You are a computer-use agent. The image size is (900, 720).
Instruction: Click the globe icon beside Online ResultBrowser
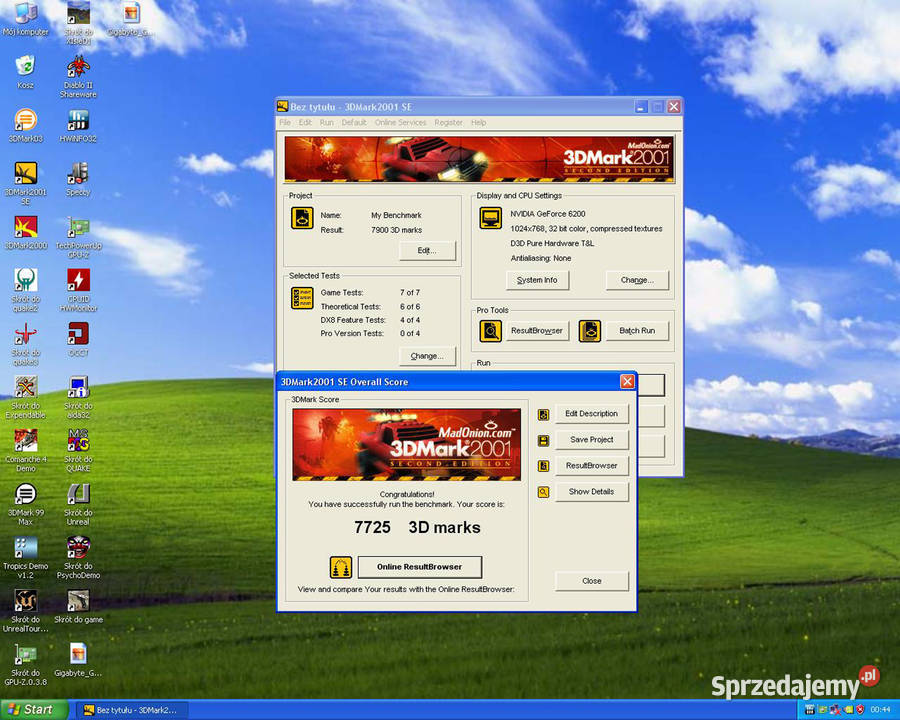[340, 567]
